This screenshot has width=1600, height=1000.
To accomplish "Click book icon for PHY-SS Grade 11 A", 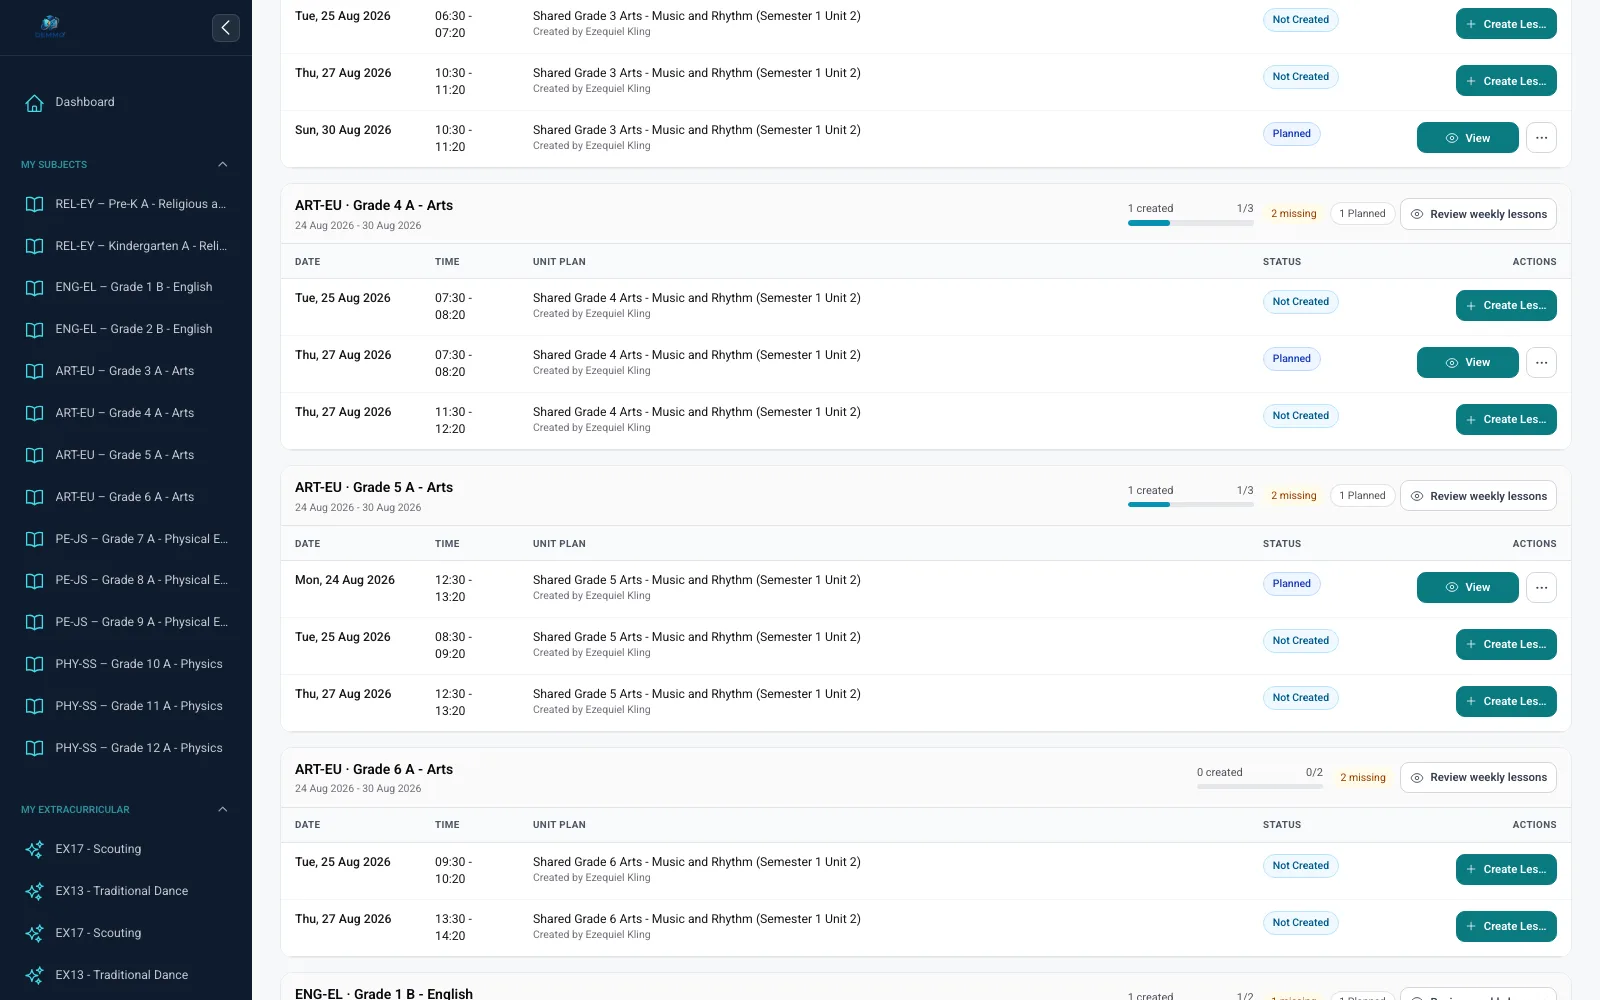I will click(34, 706).
